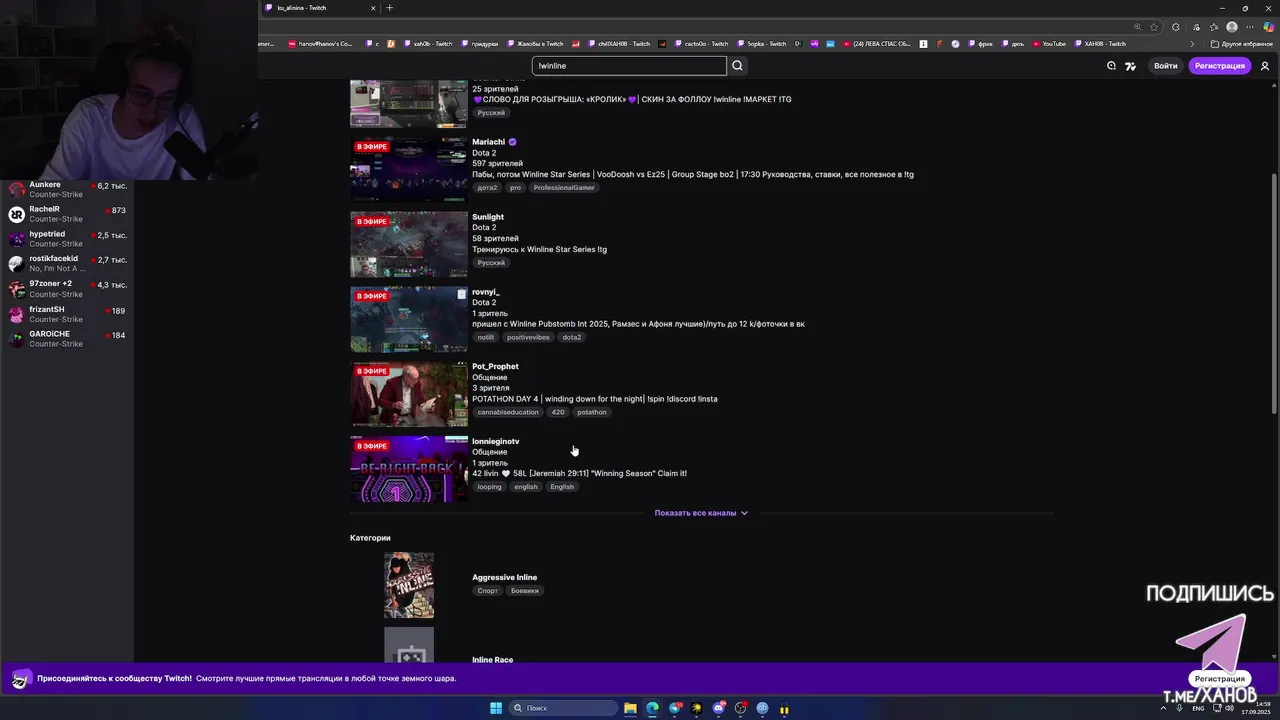Open lonnieginotv stream thumbnail
1280x720 pixels.
[x=408, y=469]
